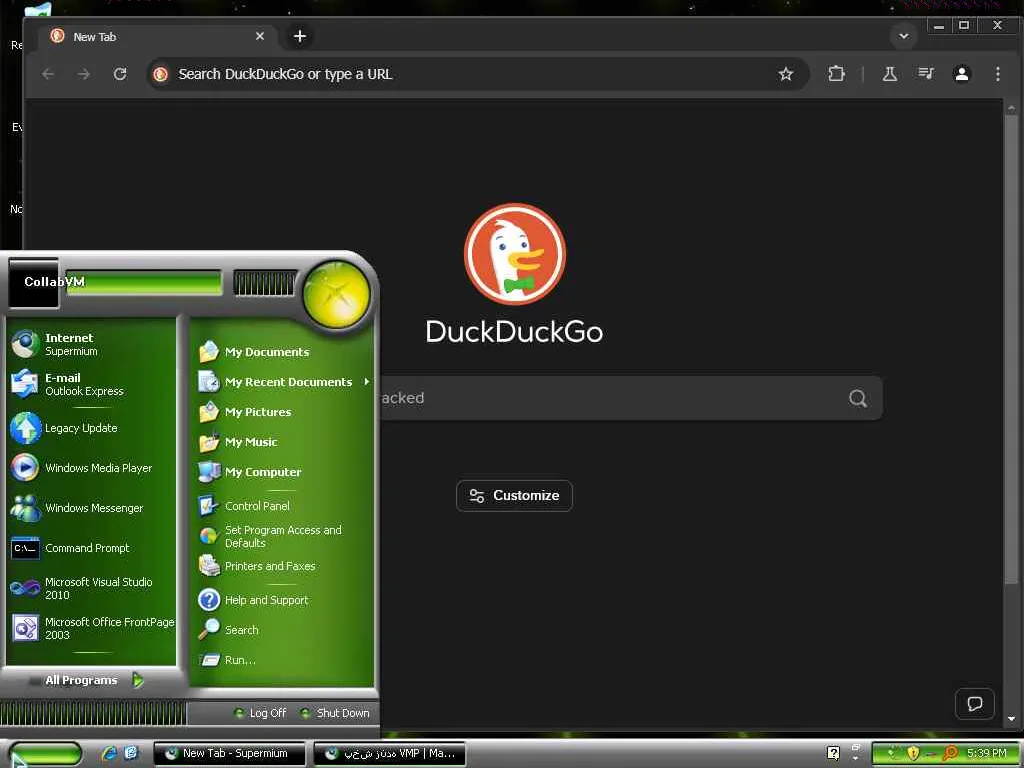The image size is (1024, 768).
Task: Bookmark this tab with star icon
Action: click(x=786, y=74)
